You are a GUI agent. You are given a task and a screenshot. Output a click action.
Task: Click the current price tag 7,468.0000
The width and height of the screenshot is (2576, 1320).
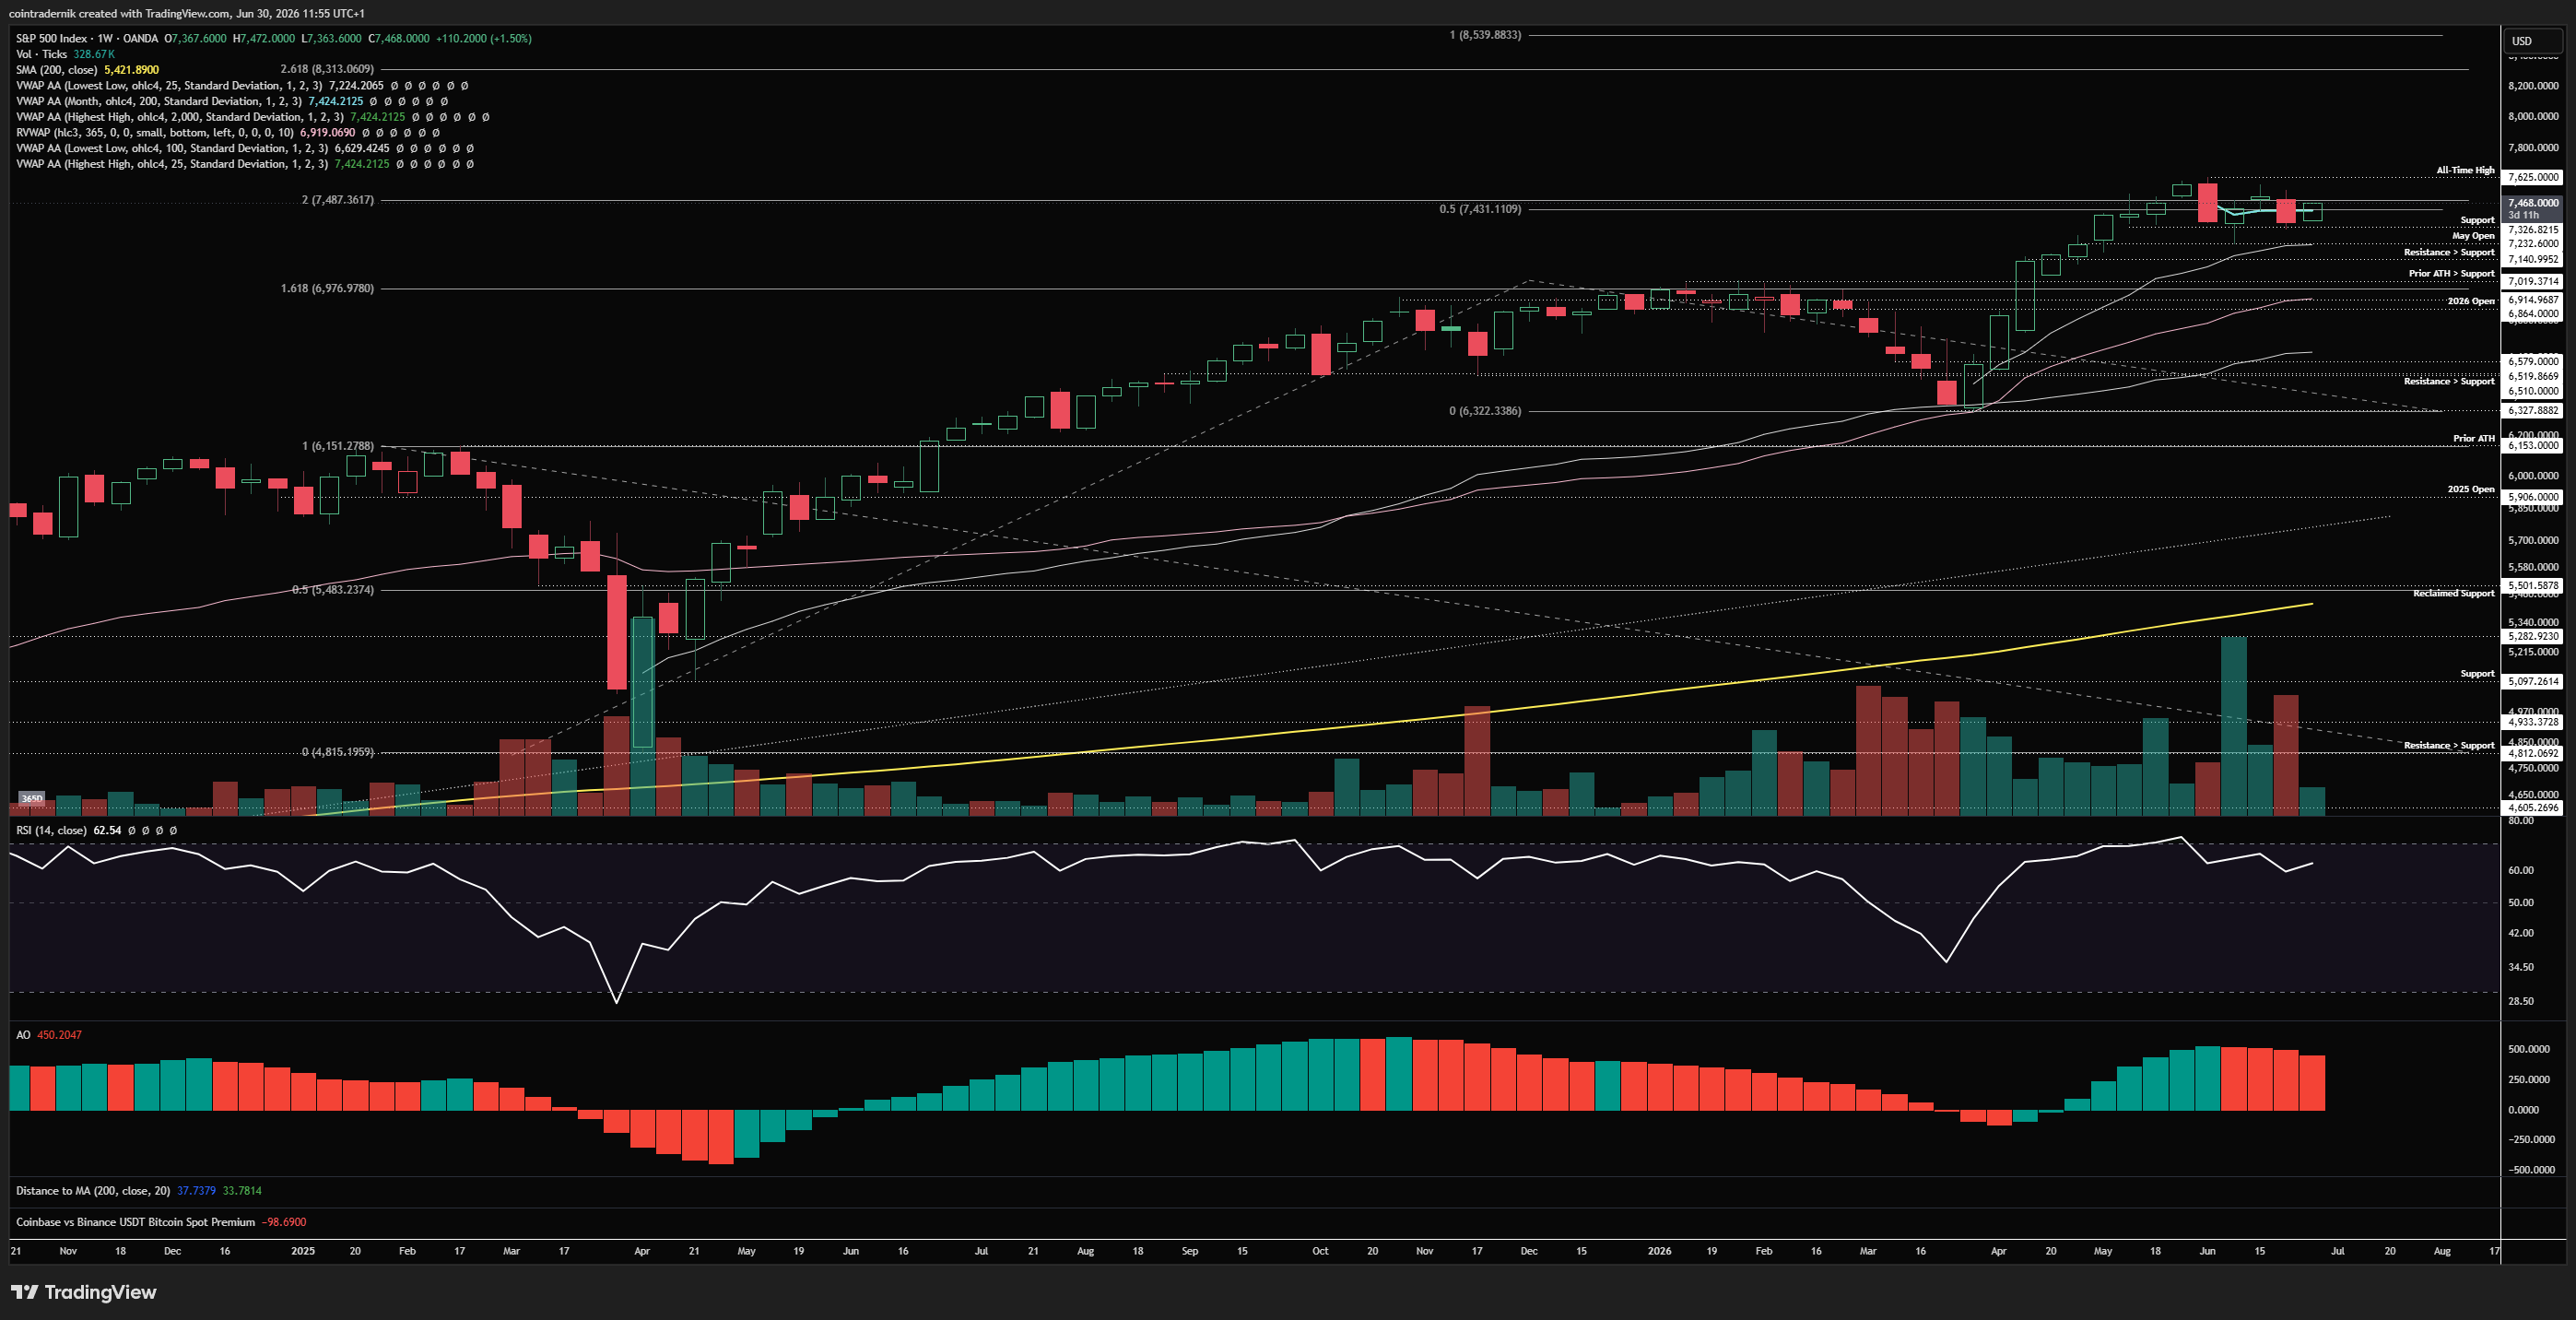[2533, 202]
